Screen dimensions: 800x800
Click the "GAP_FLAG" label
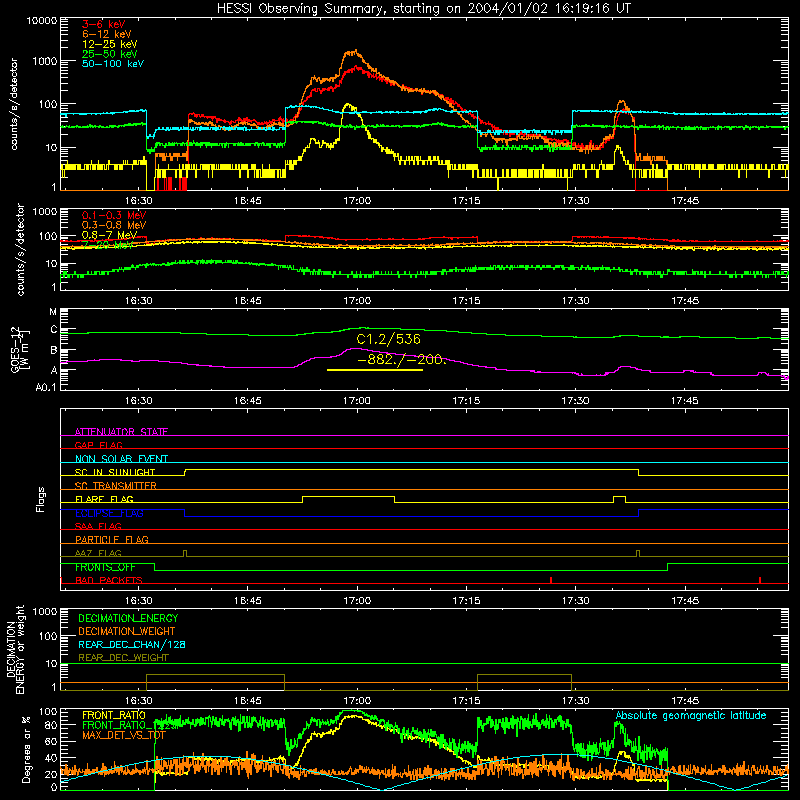click(98, 445)
